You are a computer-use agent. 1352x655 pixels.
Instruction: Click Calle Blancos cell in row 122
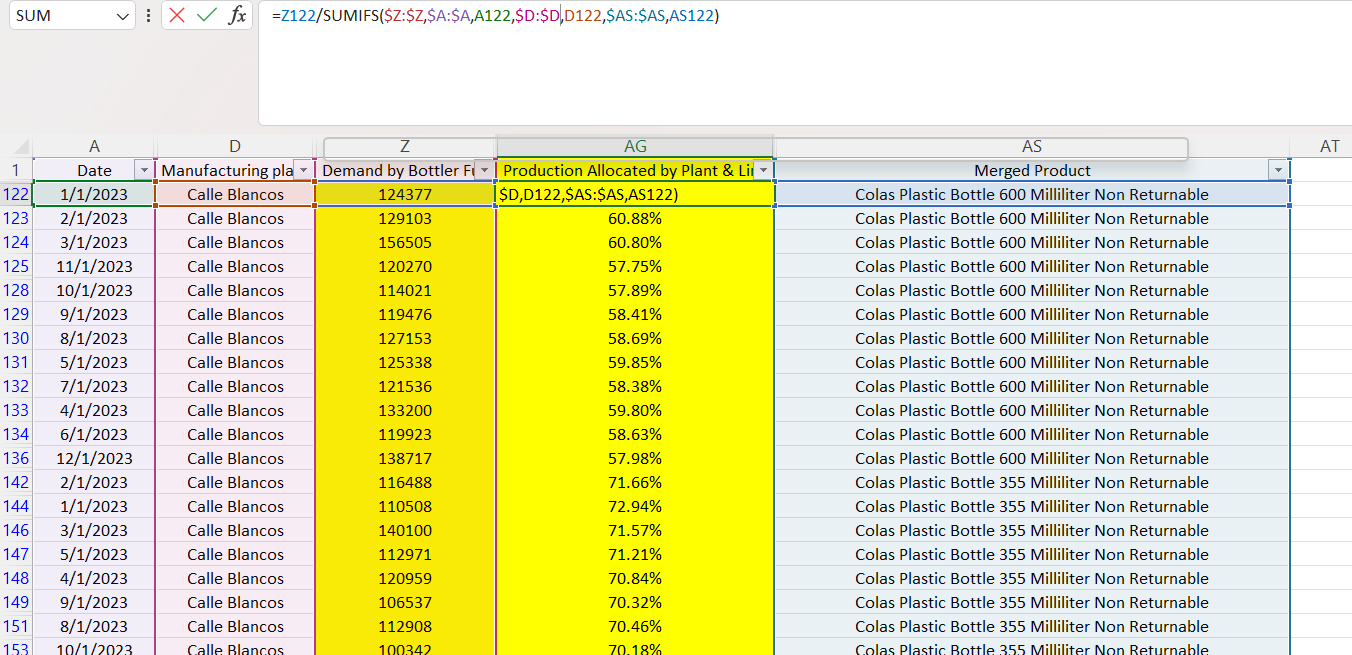235,195
